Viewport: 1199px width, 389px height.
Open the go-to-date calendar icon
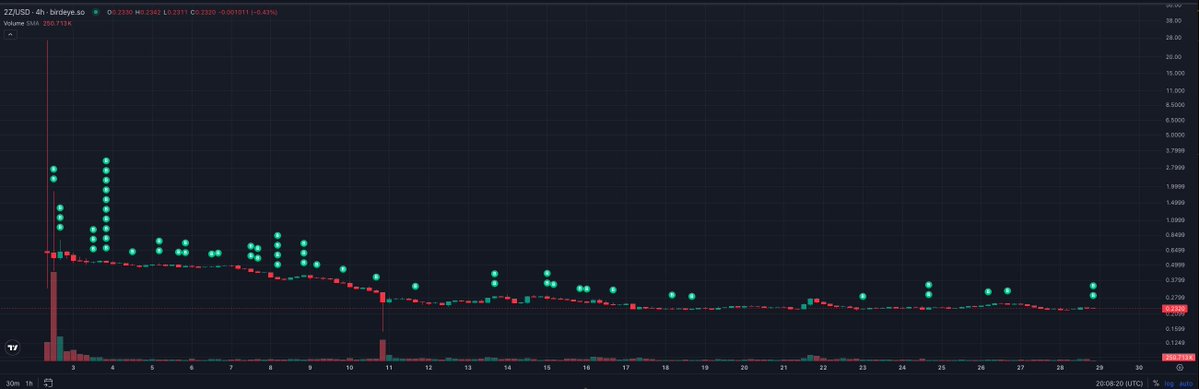(47, 383)
